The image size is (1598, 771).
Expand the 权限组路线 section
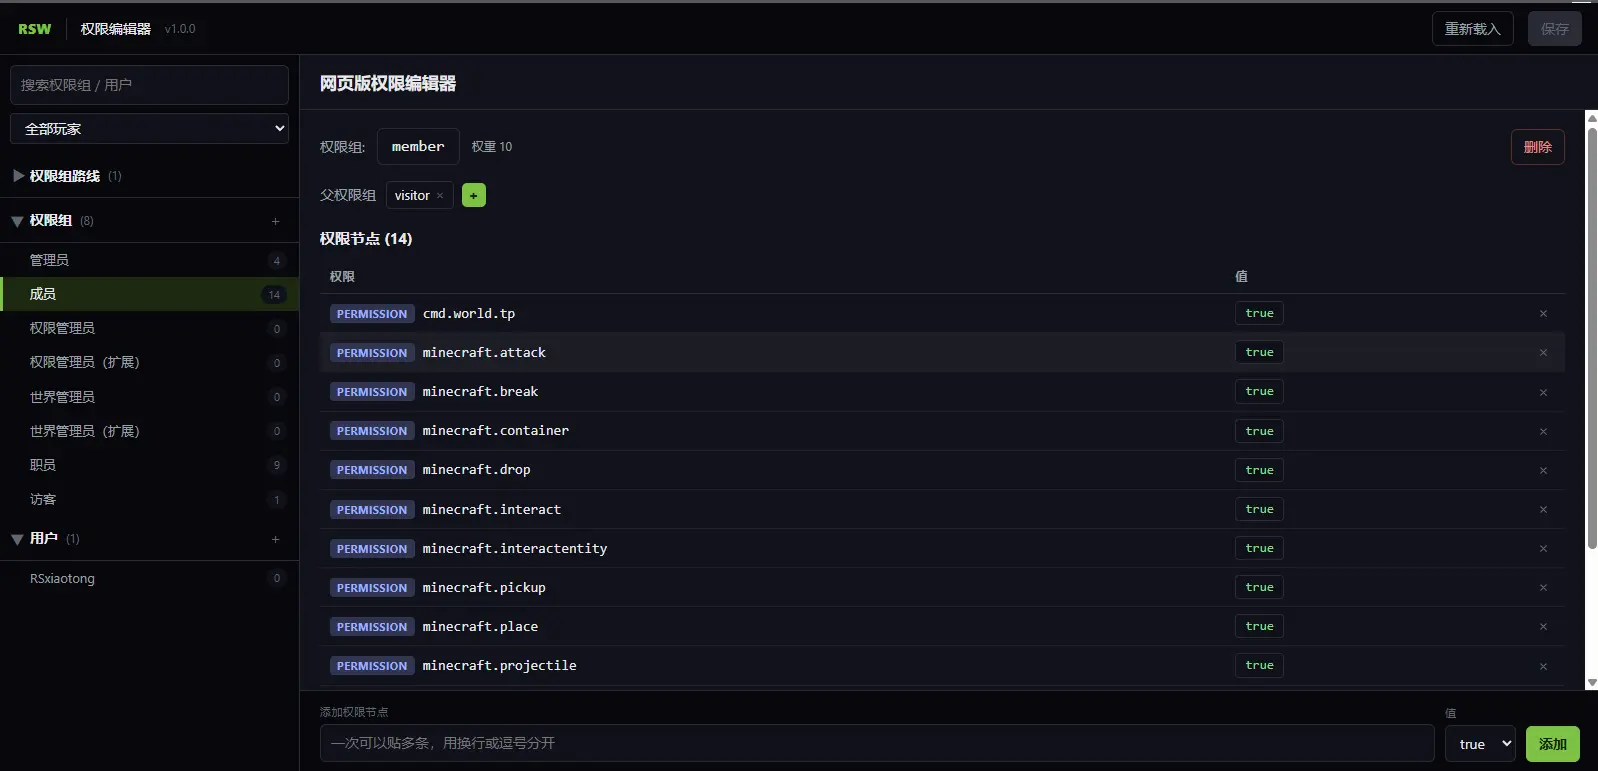[x=65, y=176]
